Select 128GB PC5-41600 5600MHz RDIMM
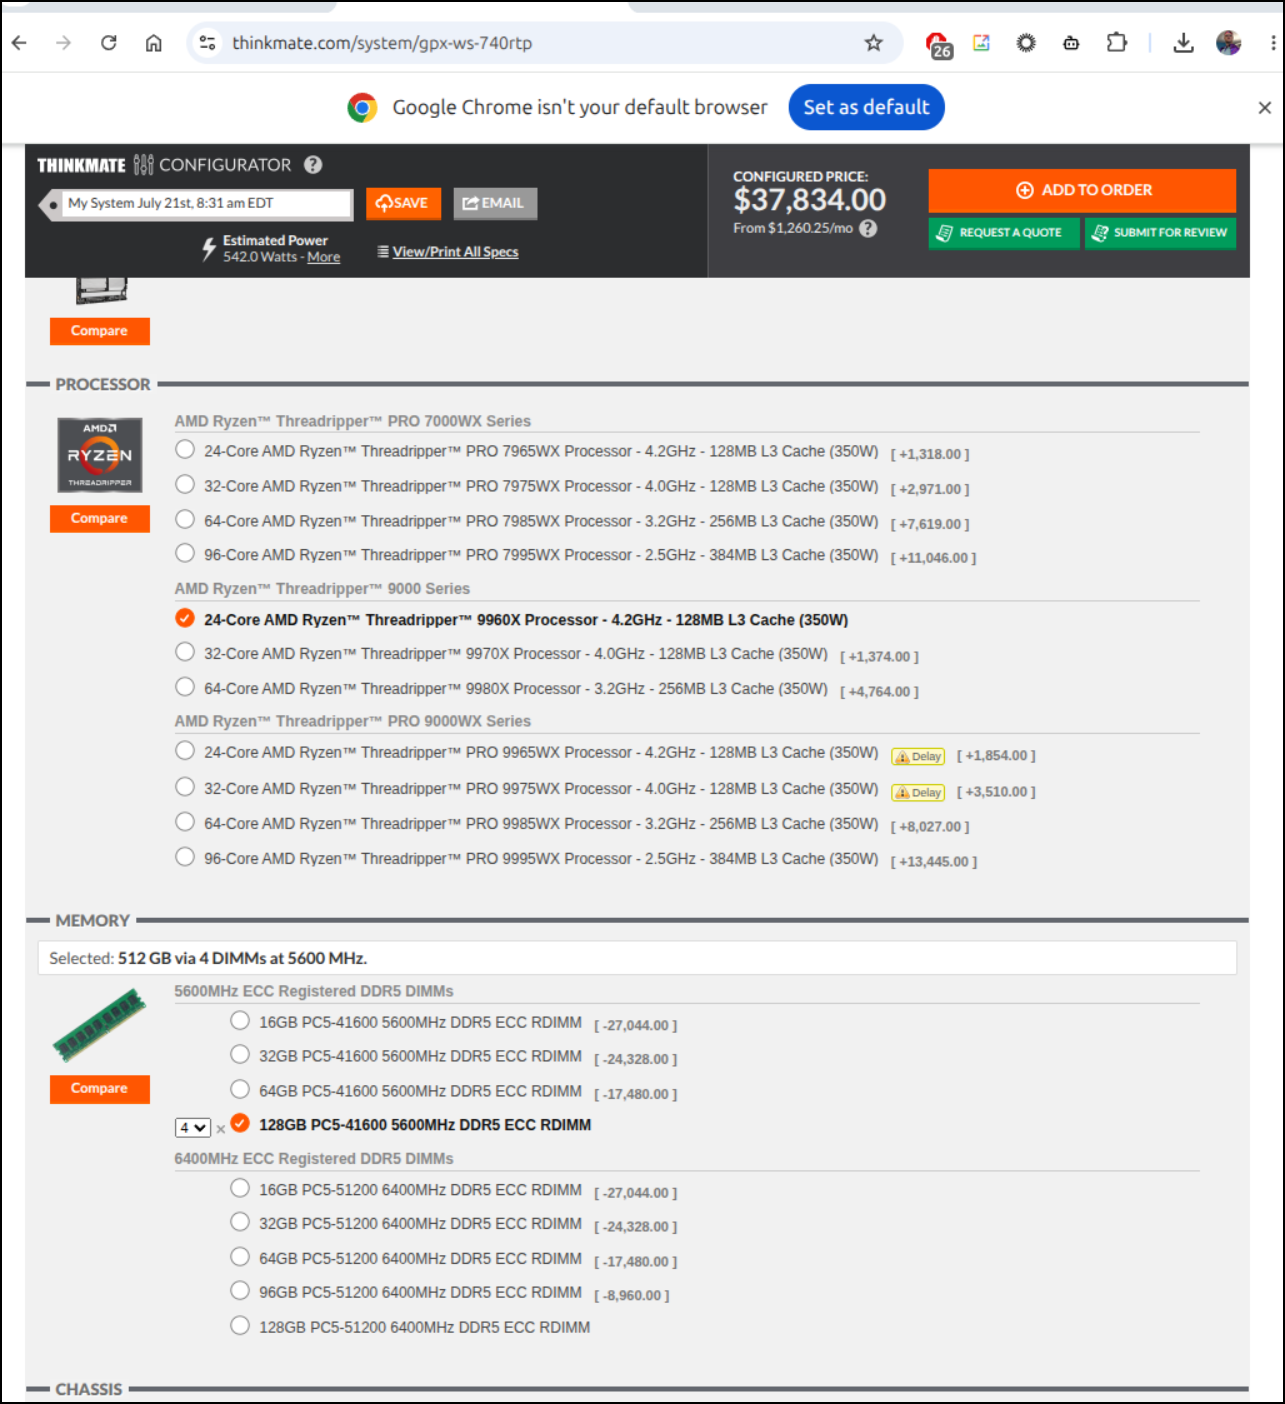Image resolution: width=1285 pixels, height=1404 pixels. [x=240, y=1123]
